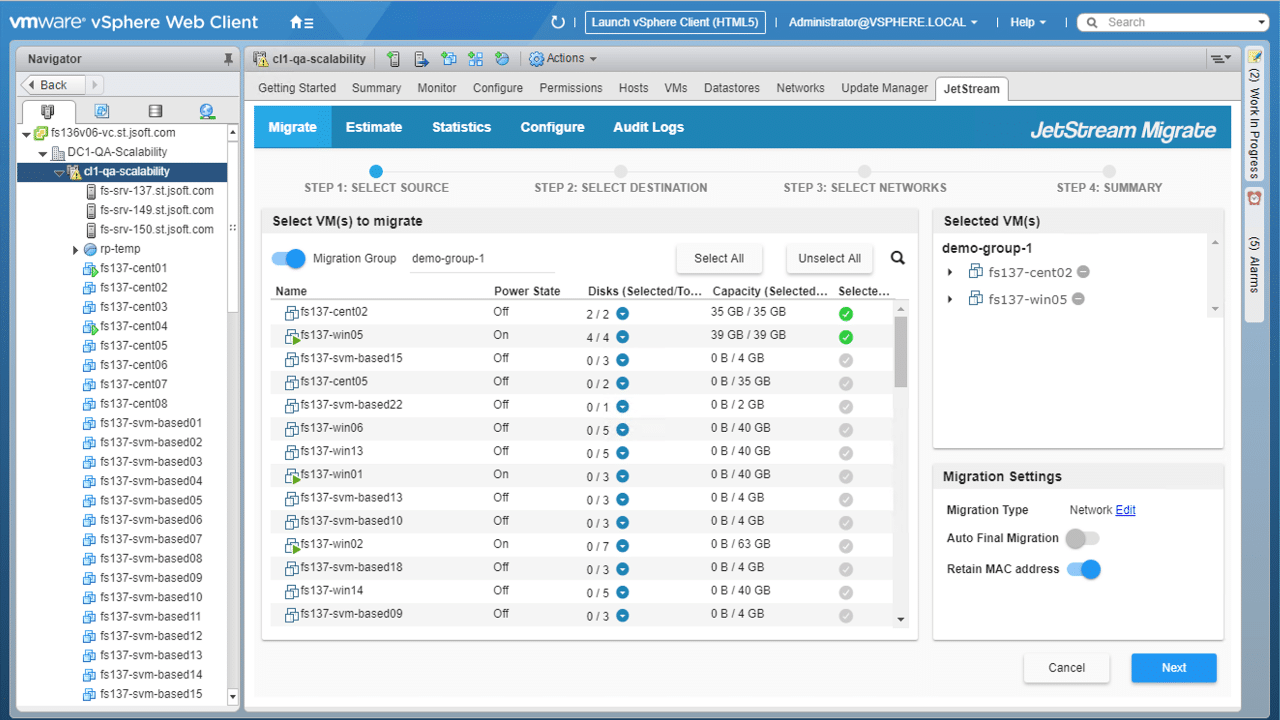Select fs137-win06 with its gray check icon
1280x720 pixels.
click(846, 429)
